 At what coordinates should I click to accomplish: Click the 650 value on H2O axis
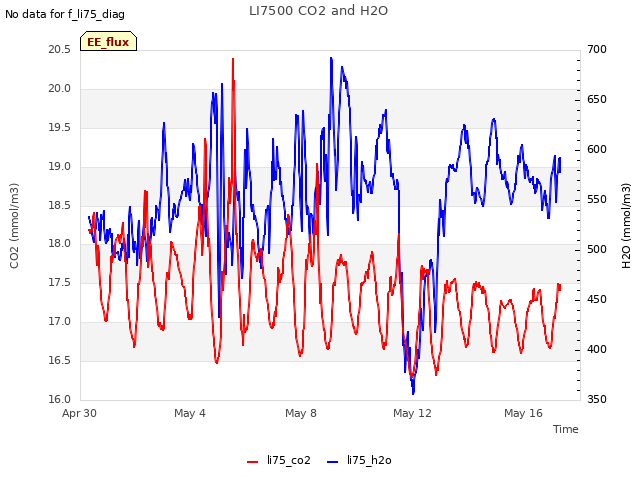[x=597, y=100]
